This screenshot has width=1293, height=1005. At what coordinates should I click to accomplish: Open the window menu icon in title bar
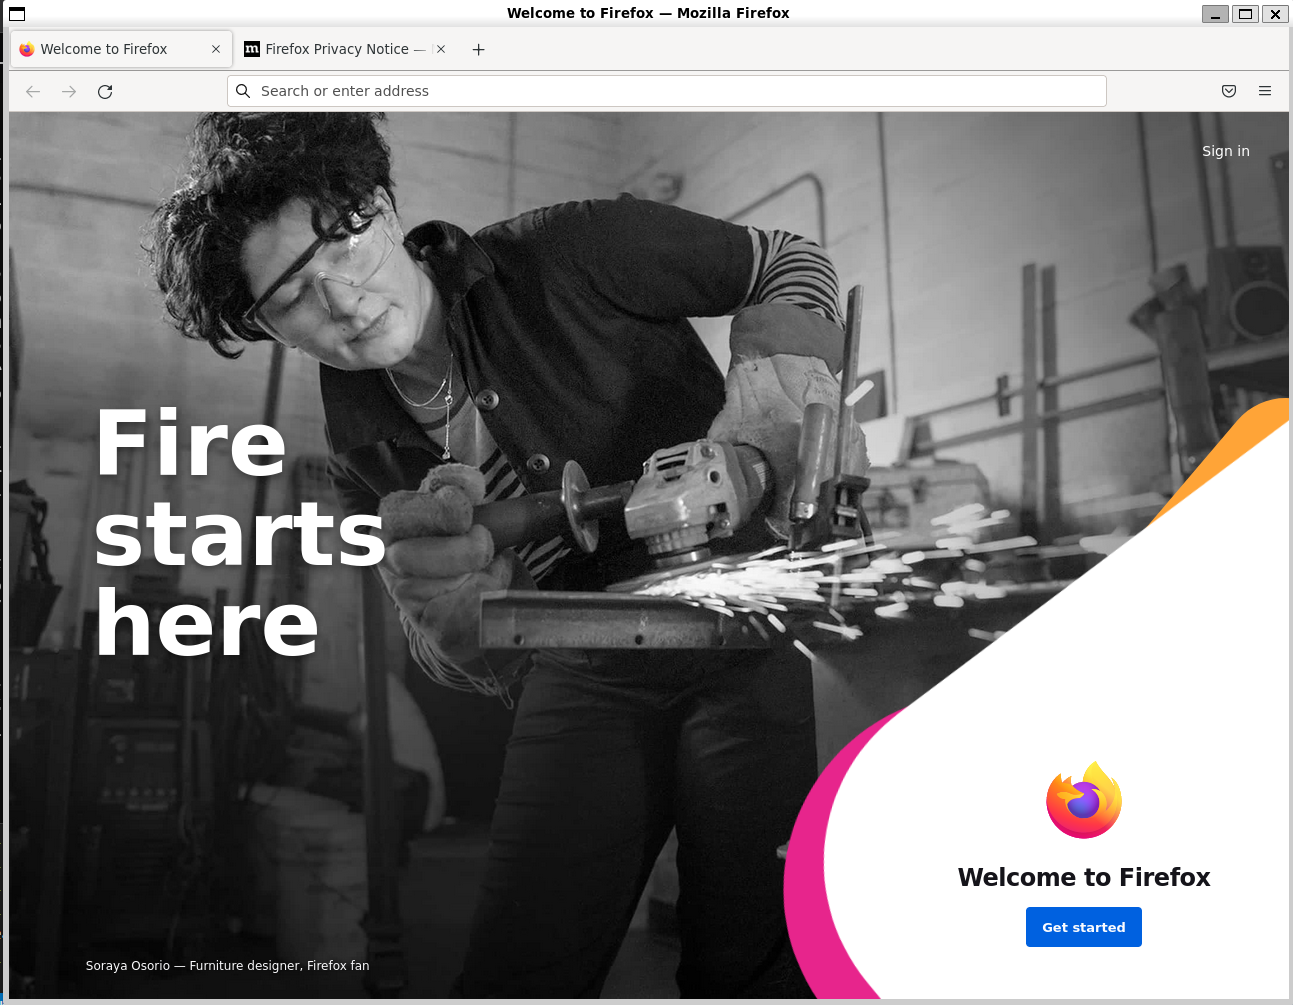(x=17, y=13)
